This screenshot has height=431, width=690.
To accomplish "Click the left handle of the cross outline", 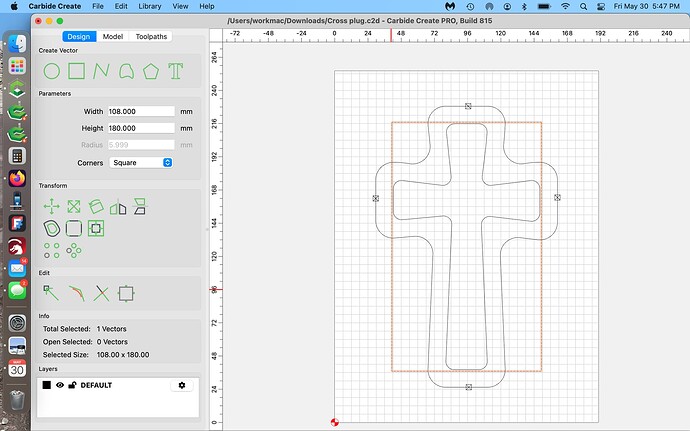I will click(376, 199).
